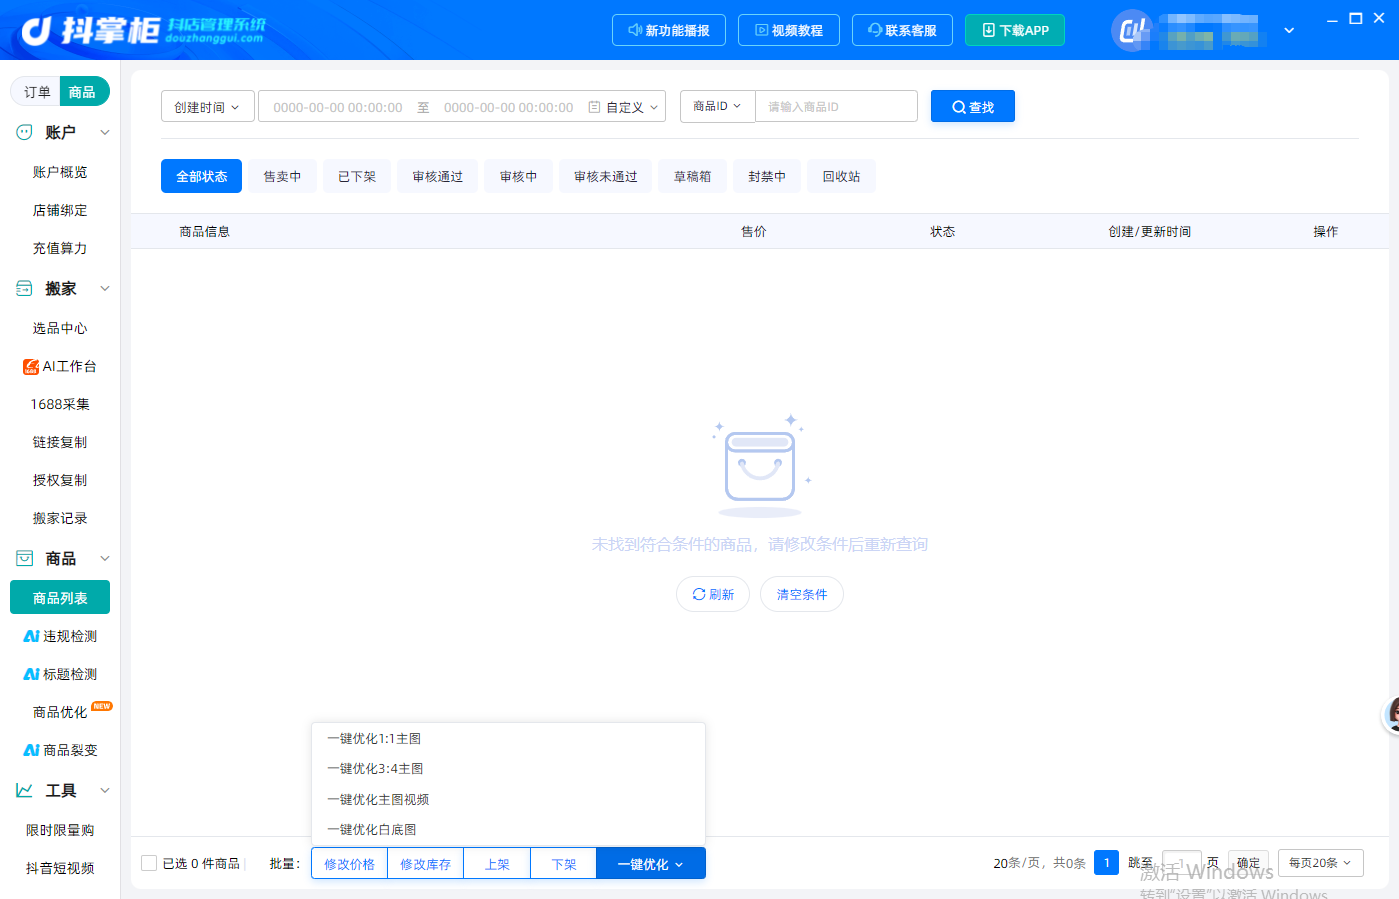Click the AI icon beside 违规检测

click(31, 636)
